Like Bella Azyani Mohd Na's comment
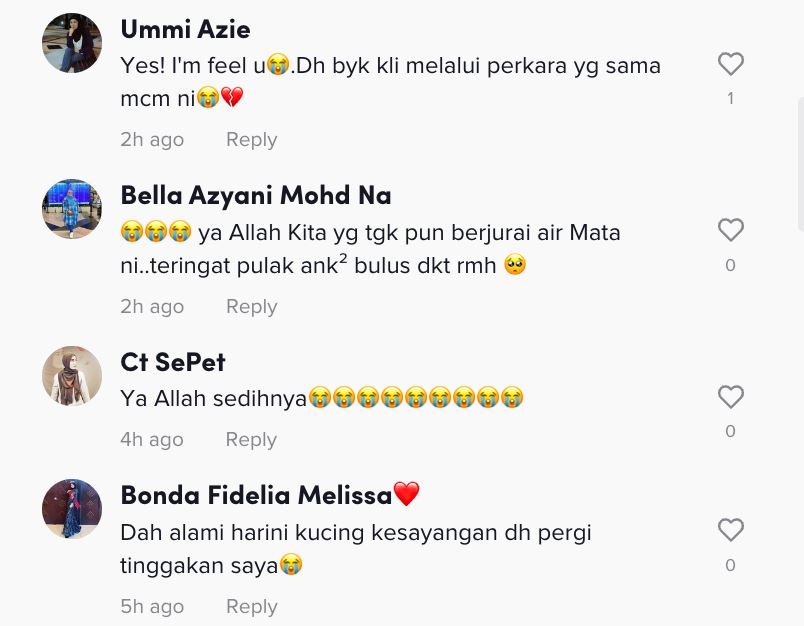The height and width of the screenshot is (626, 804). tap(730, 230)
